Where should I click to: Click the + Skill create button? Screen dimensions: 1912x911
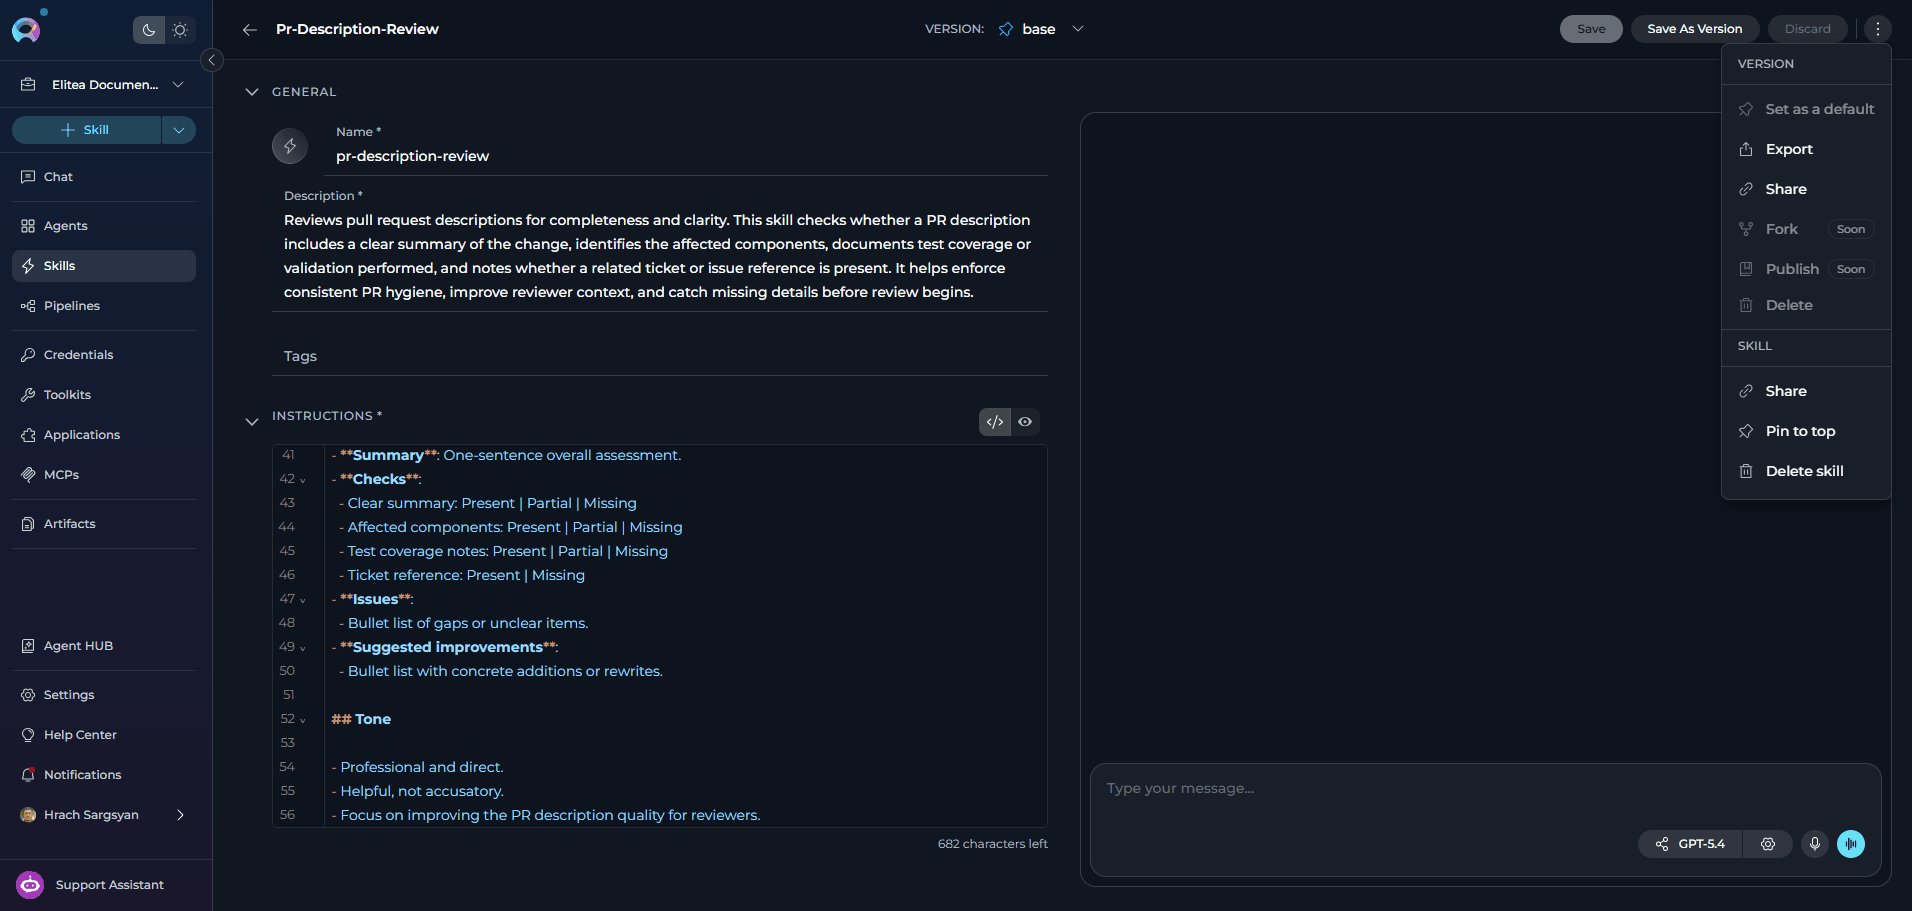[86, 130]
